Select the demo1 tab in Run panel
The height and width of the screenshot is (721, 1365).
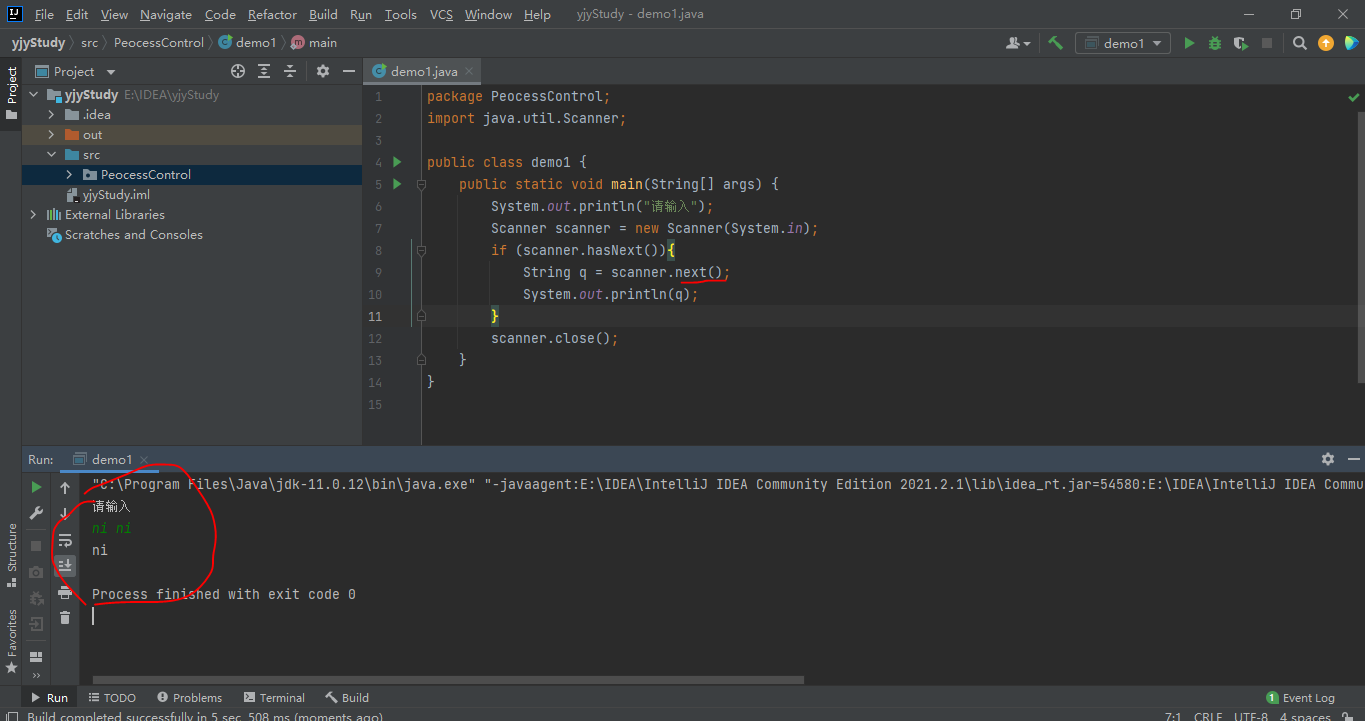point(112,459)
